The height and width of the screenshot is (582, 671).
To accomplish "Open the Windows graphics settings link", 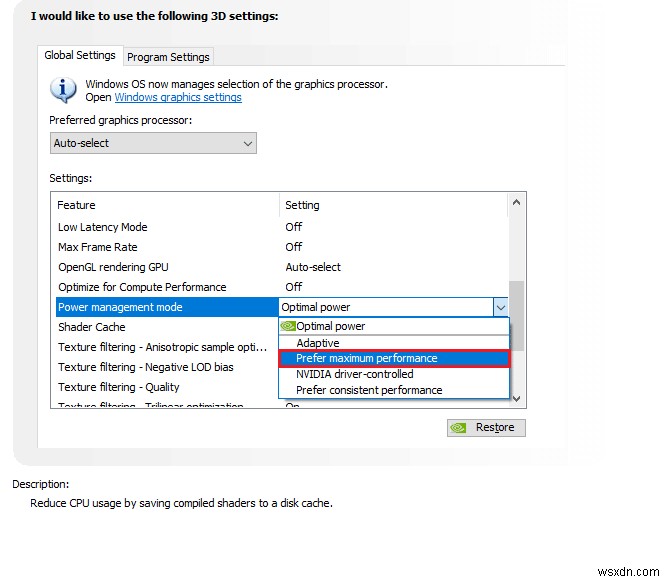I will (x=178, y=98).
